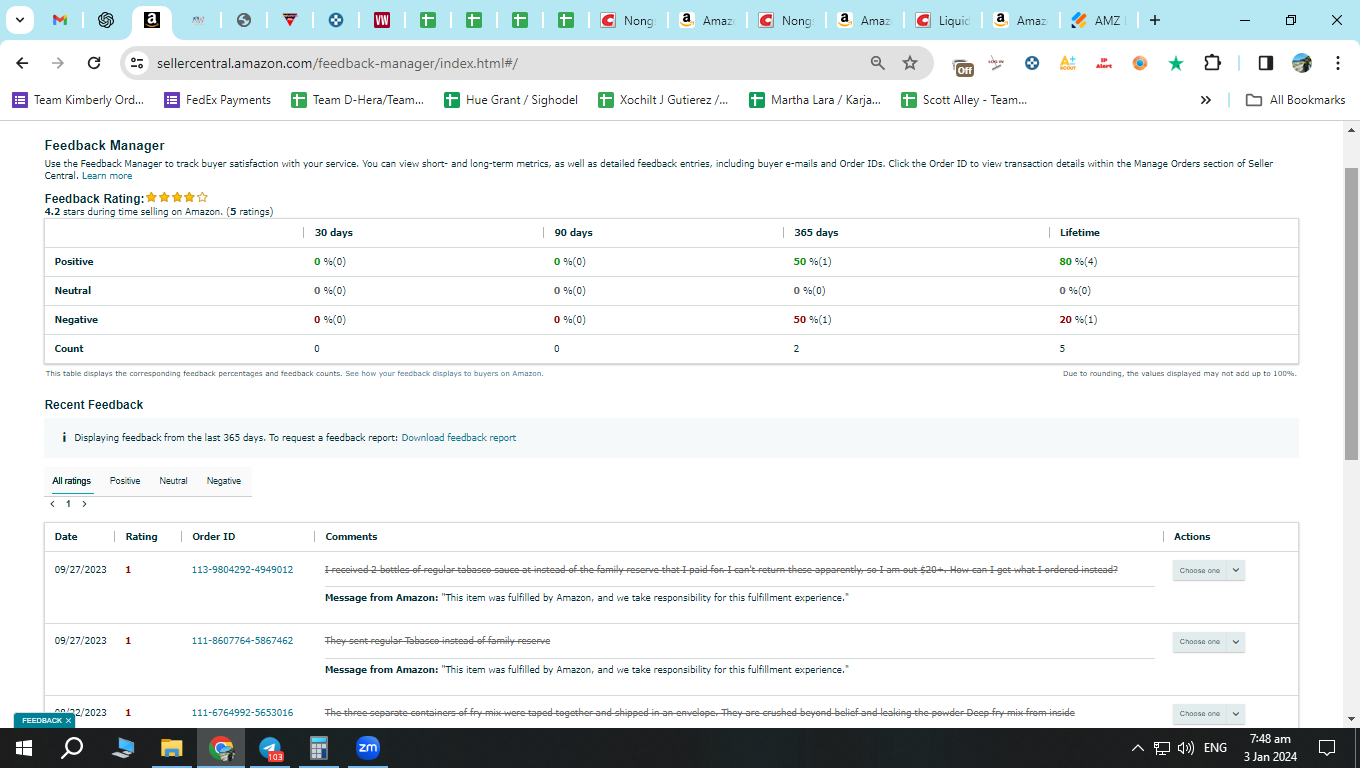Screen dimensions: 1360x768
Task: Open the Scott Alley - Team... bookmark
Action: [965, 100]
